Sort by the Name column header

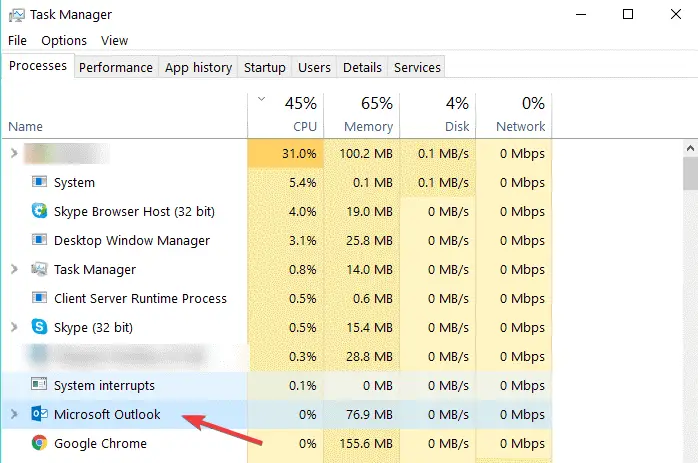(x=125, y=116)
